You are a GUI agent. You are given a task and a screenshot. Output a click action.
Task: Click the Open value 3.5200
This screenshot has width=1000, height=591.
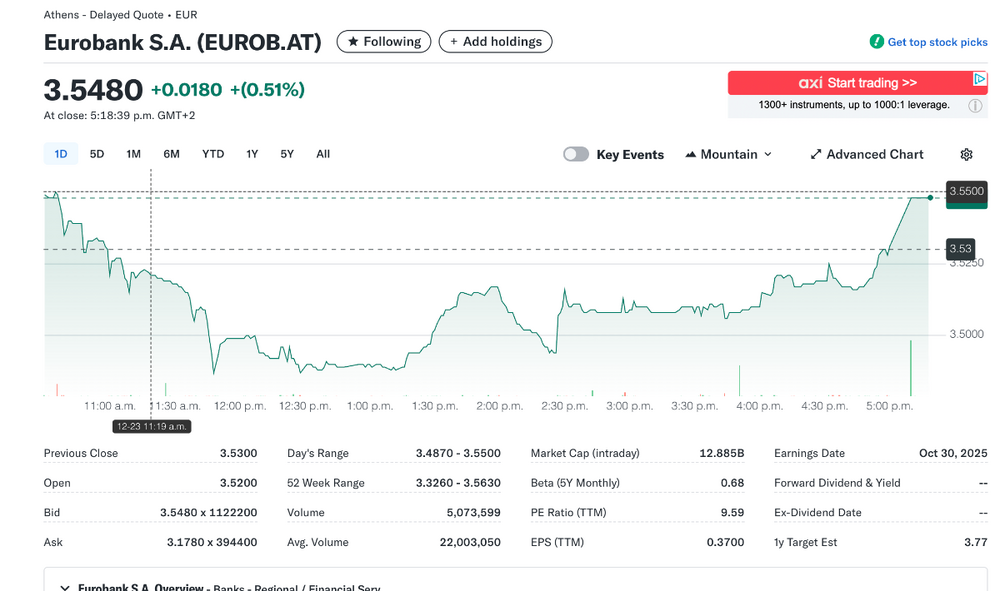pyautogui.click(x=239, y=483)
